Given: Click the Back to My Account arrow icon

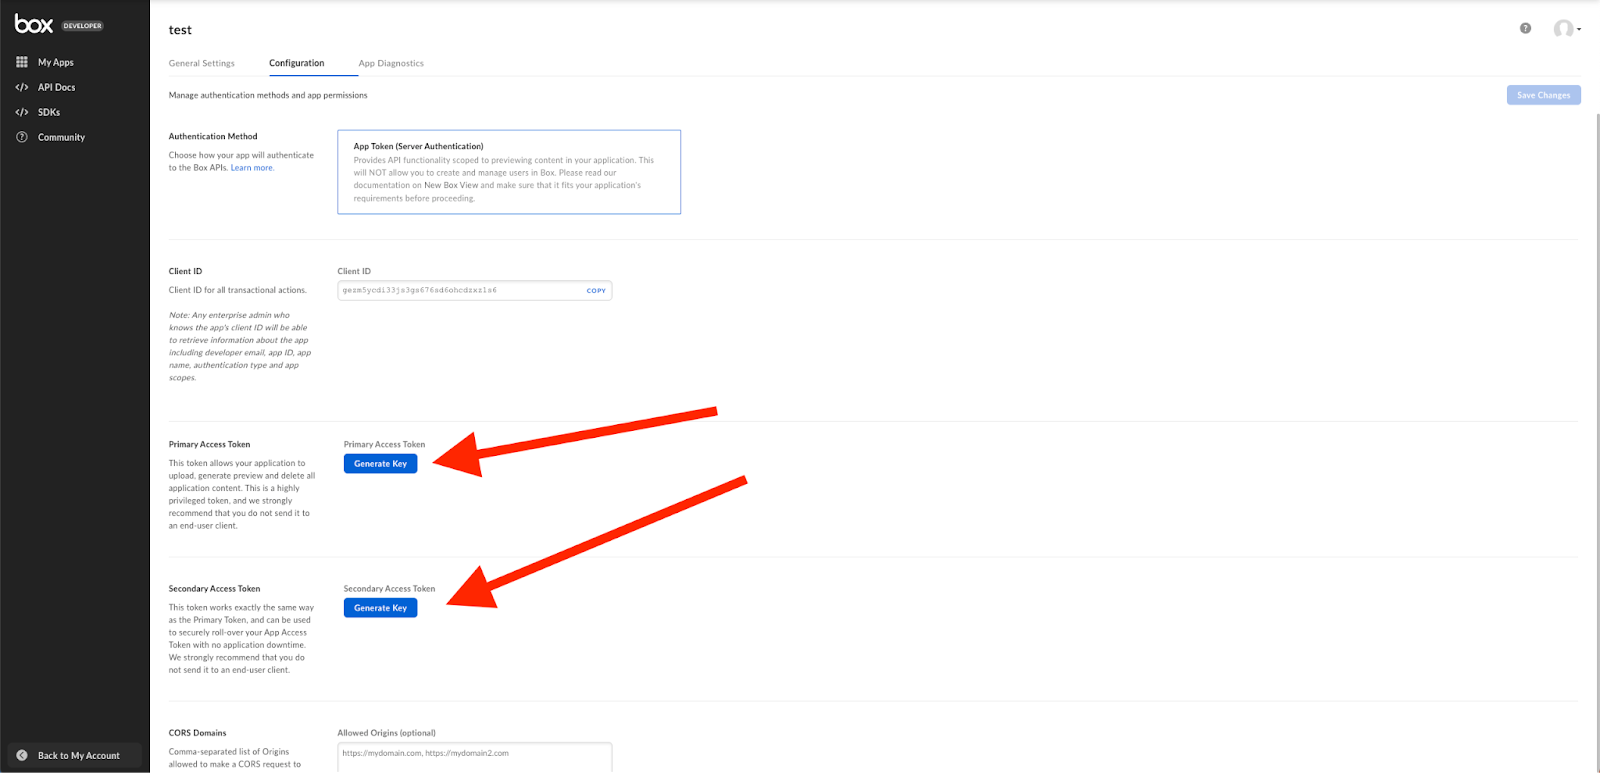Looking at the screenshot, I should (x=22, y=755).
